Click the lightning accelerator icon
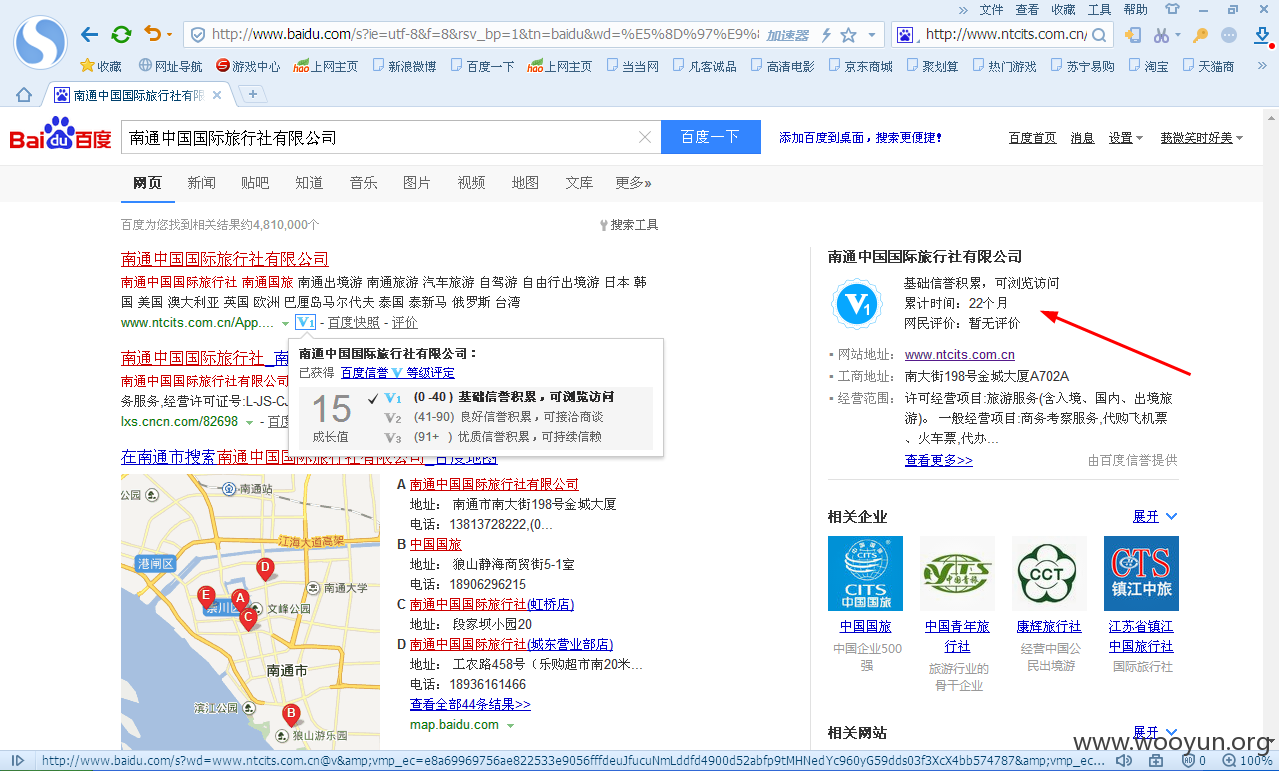 pos(826,35)
